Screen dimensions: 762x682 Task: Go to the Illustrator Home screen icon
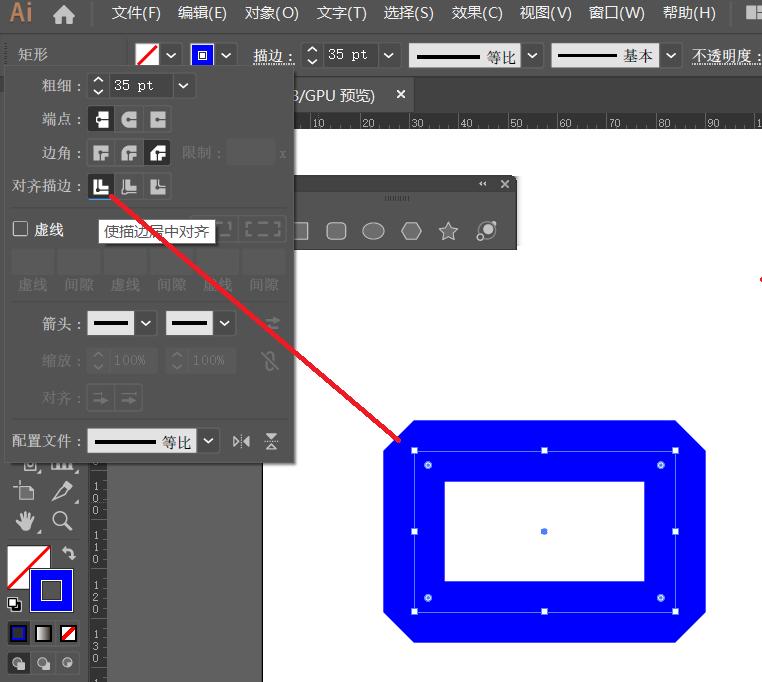[64, 14]
